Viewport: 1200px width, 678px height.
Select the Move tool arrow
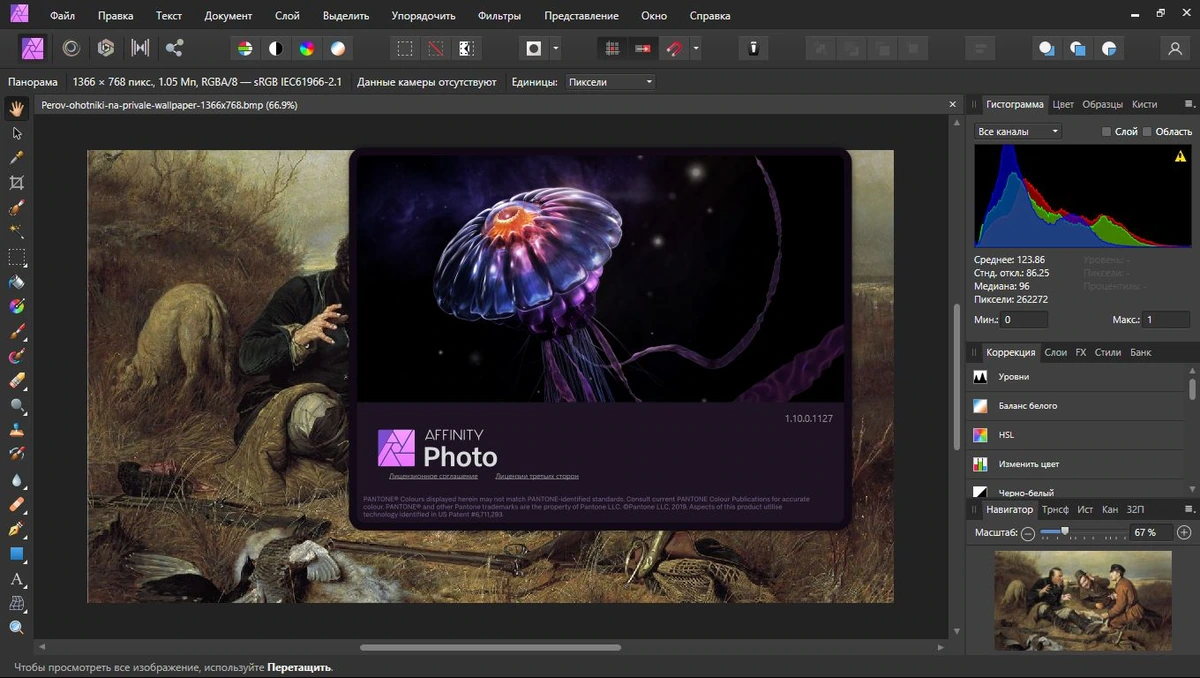[x=17, y=133]
